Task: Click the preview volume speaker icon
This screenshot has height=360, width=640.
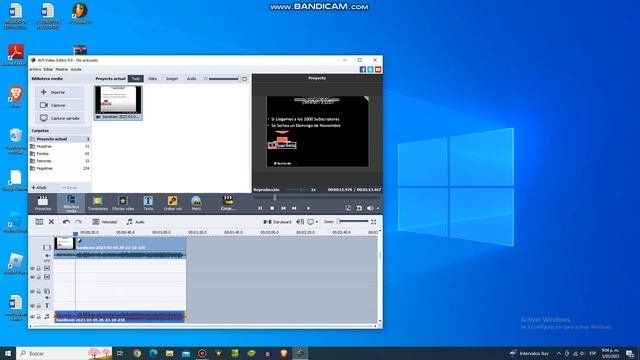Action: [370, 208]
